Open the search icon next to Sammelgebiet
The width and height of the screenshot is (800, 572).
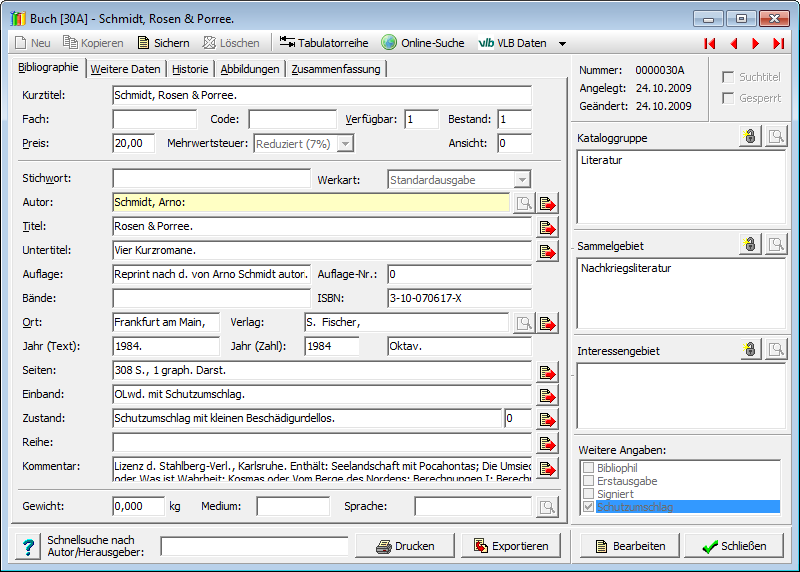pos(776,244)
